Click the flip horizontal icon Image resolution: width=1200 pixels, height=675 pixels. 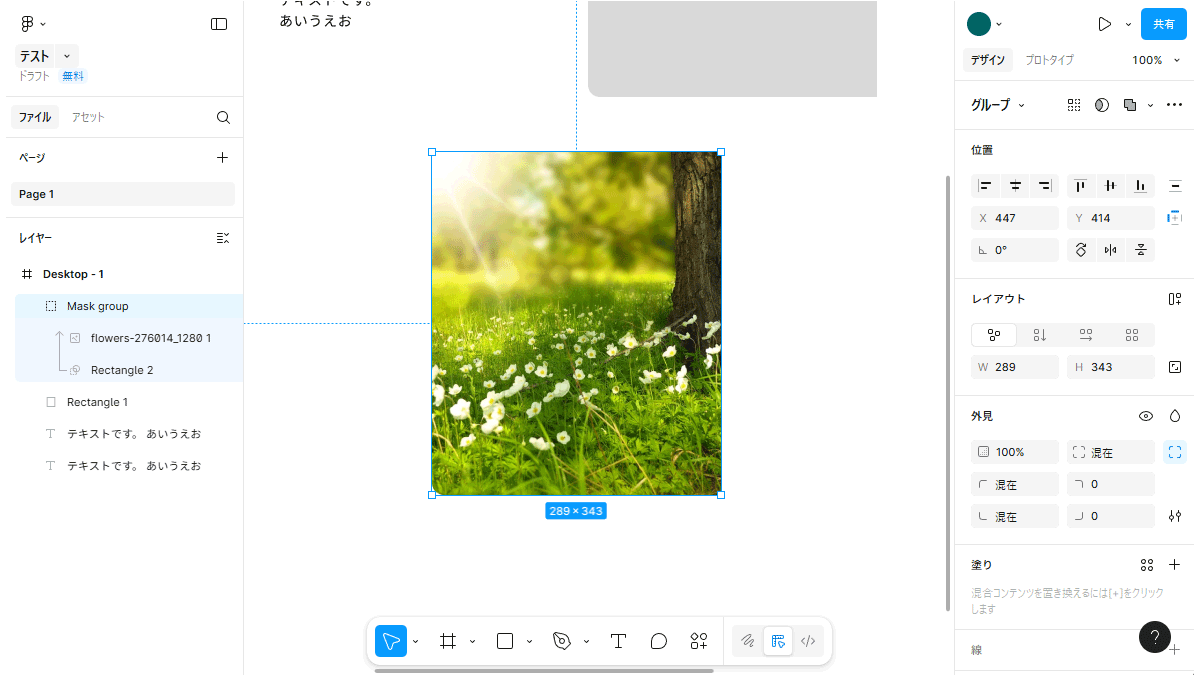pyautogui.click(x=1110, y=250)
